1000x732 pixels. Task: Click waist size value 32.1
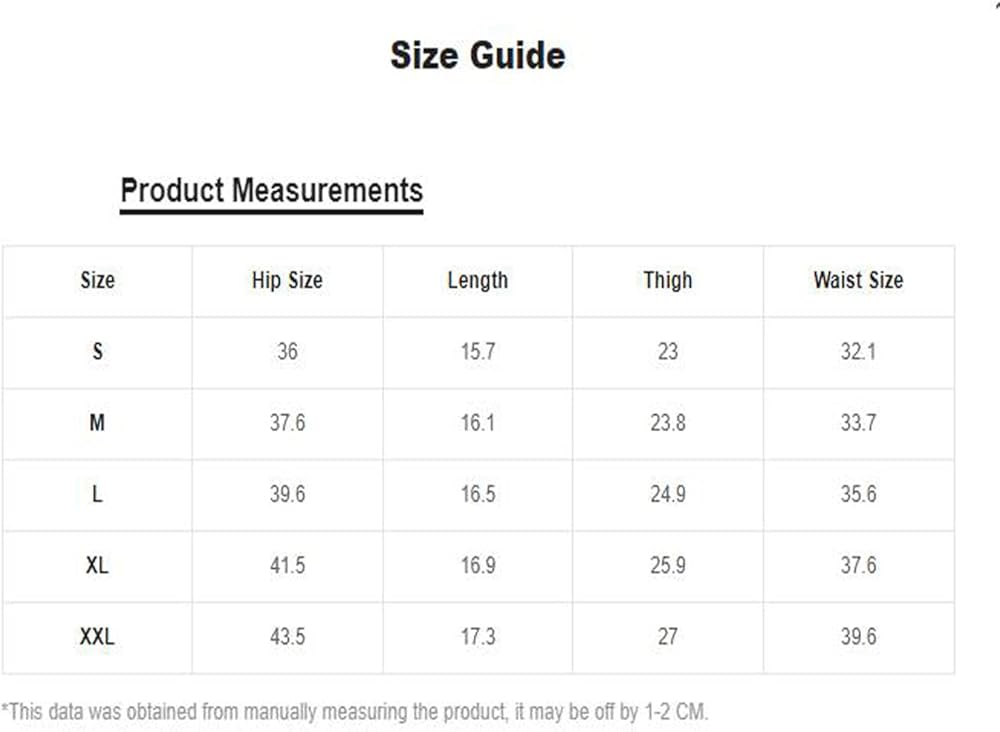858,352
